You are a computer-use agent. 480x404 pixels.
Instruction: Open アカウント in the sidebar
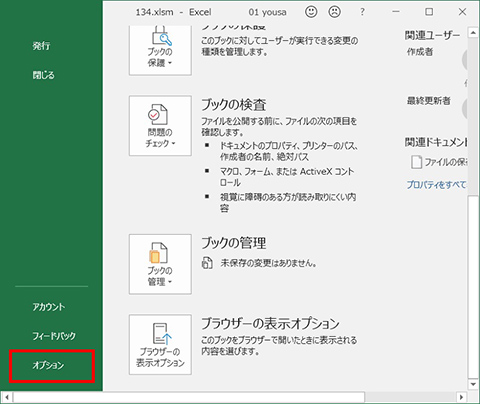point(49,307)
